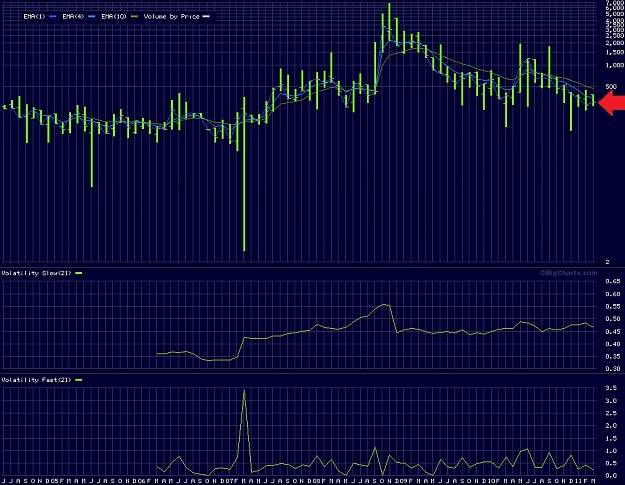The image size is (625, 485).
Task: Click the white Volume by Price swatch
Action: pos(206,16)
